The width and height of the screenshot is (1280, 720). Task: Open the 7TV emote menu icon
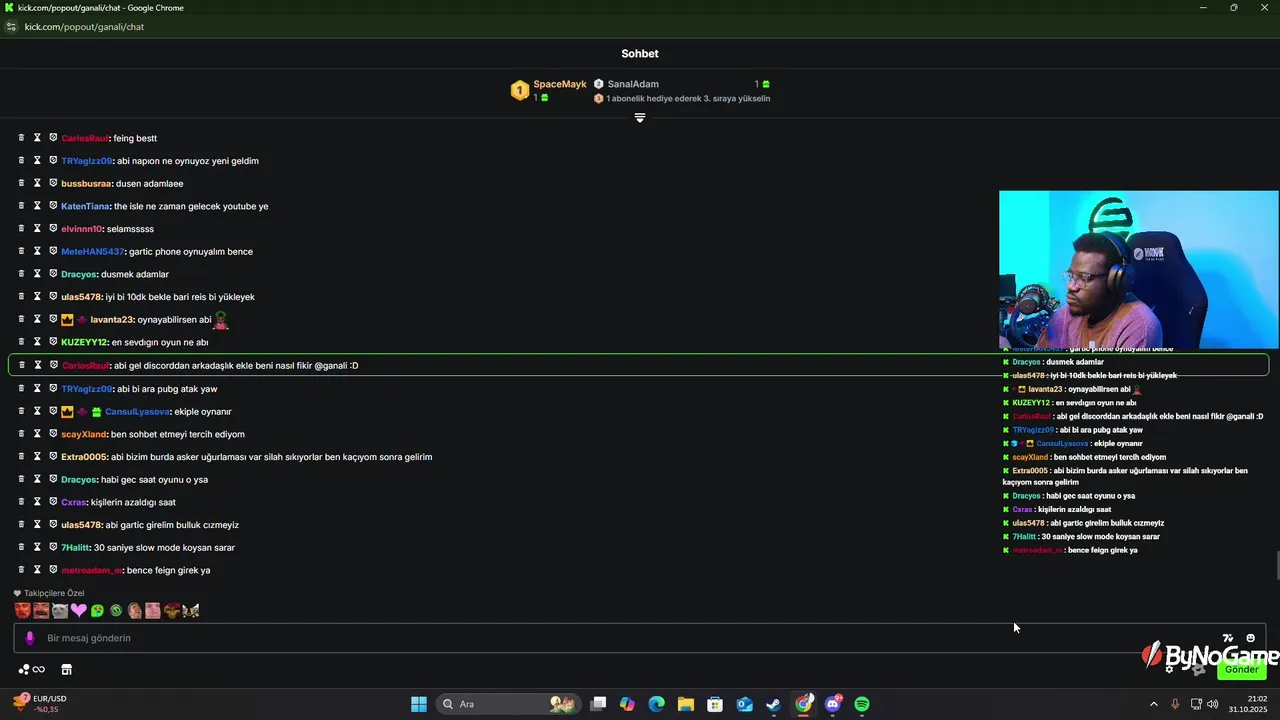coord(1228,638)
